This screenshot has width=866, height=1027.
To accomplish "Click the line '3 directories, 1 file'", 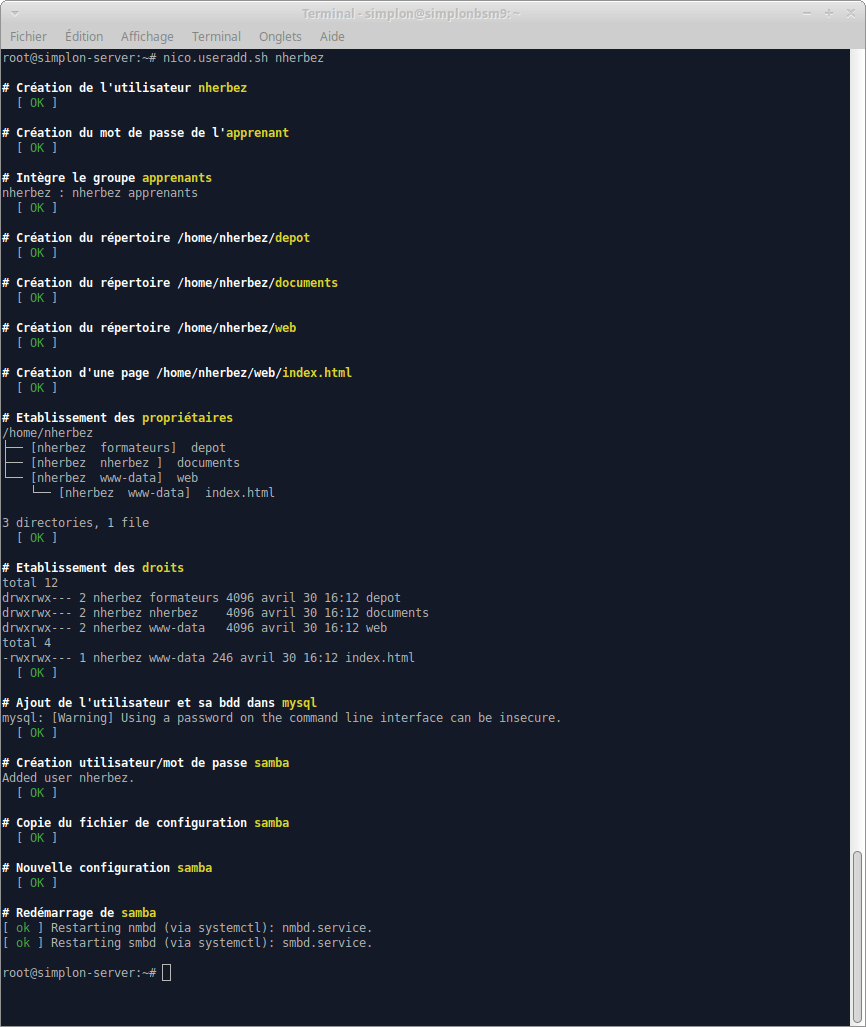I will [75, 523].
